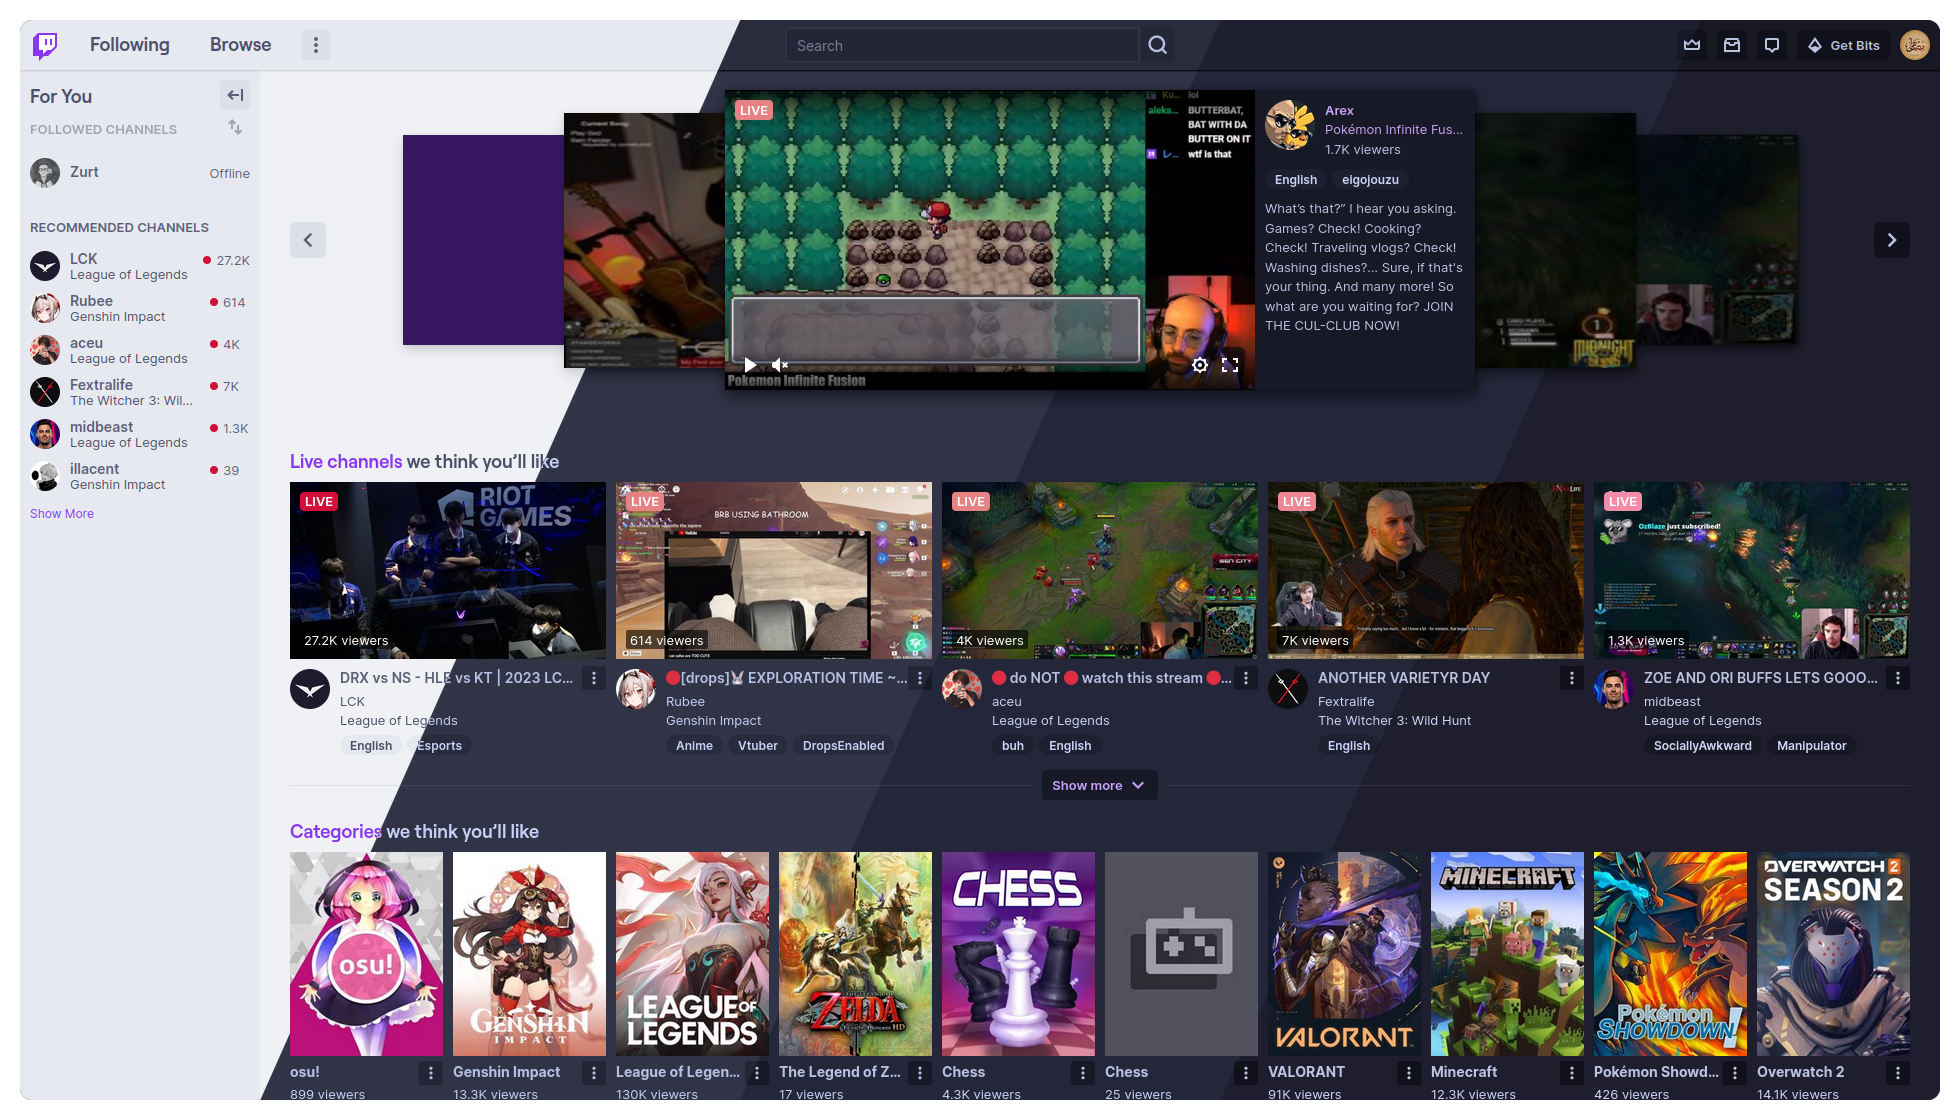Screen dimensions: 1960x1120
Task: Play the featured Pokemon stream
Action: coord(750,365)
